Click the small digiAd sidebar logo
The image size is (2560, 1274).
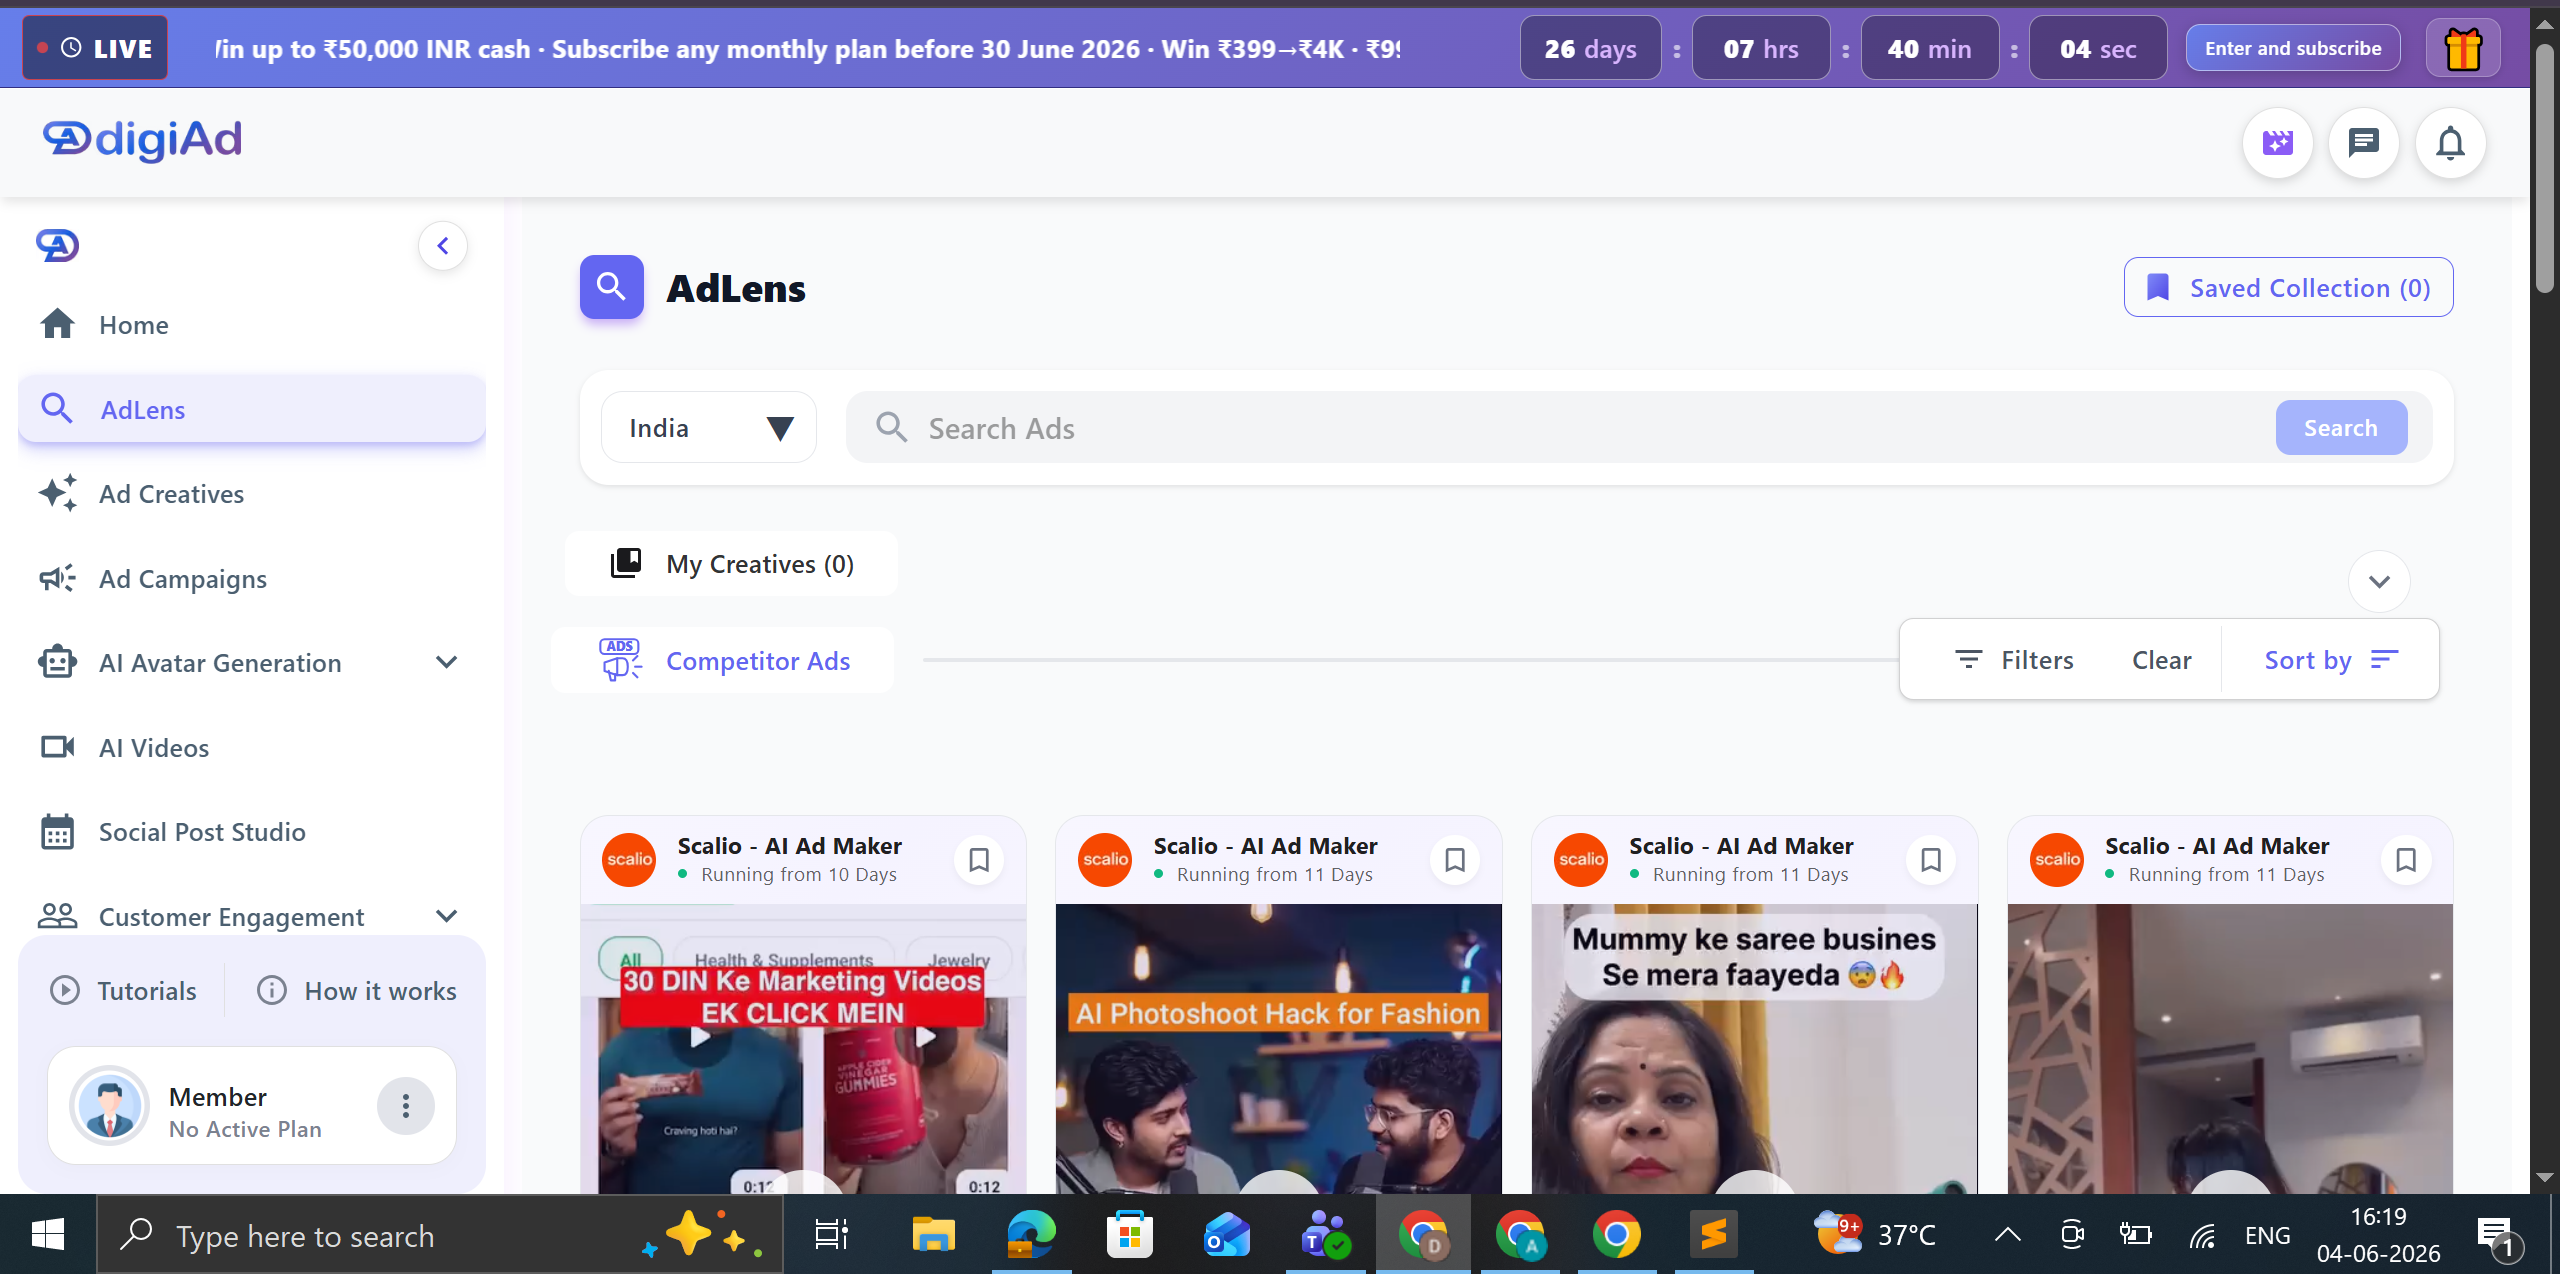coord(58,245)
